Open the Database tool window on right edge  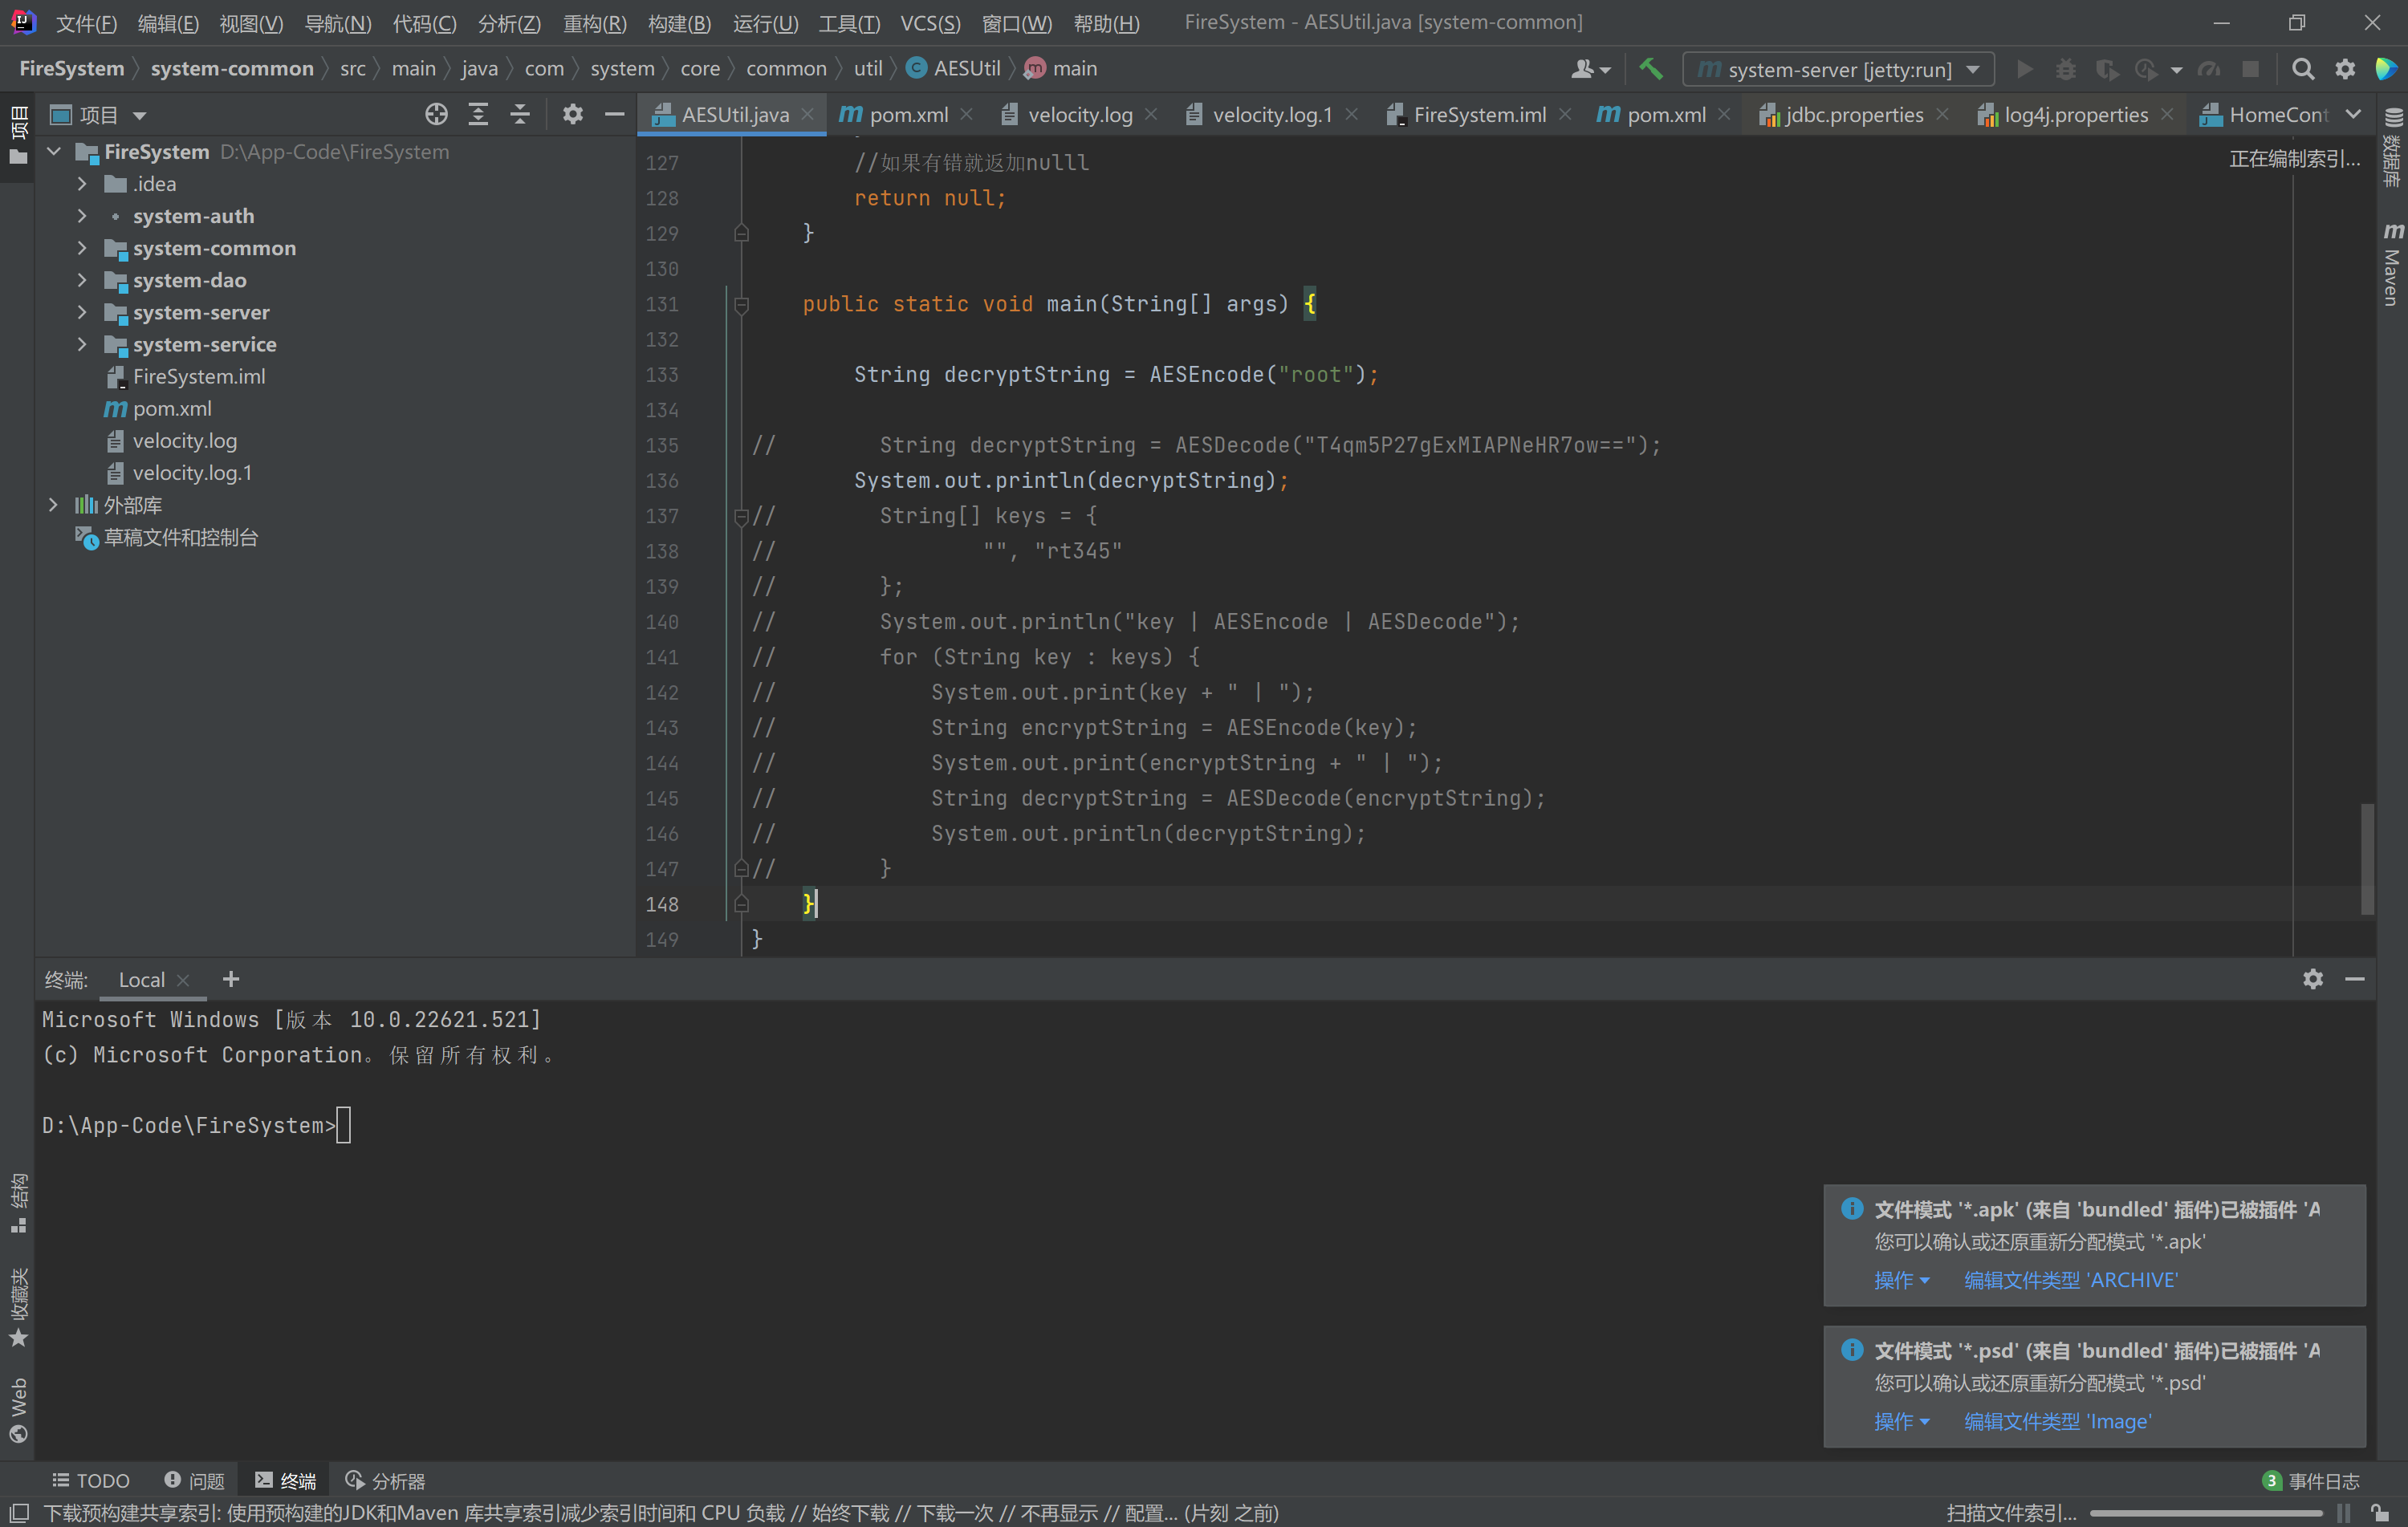2392,148
